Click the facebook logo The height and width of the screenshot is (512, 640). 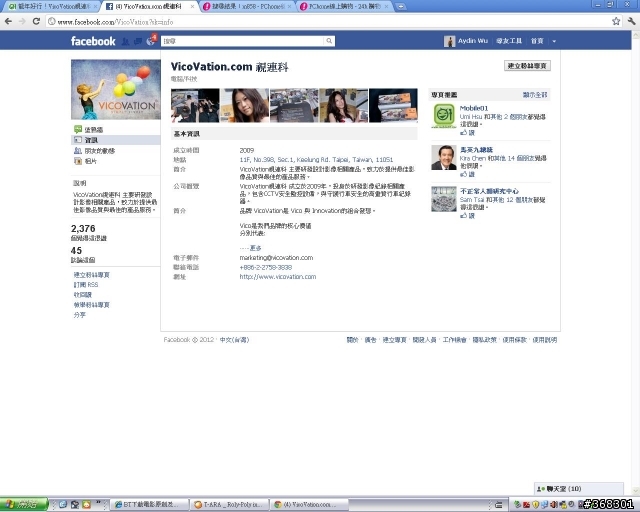click(x=93, y=41)
